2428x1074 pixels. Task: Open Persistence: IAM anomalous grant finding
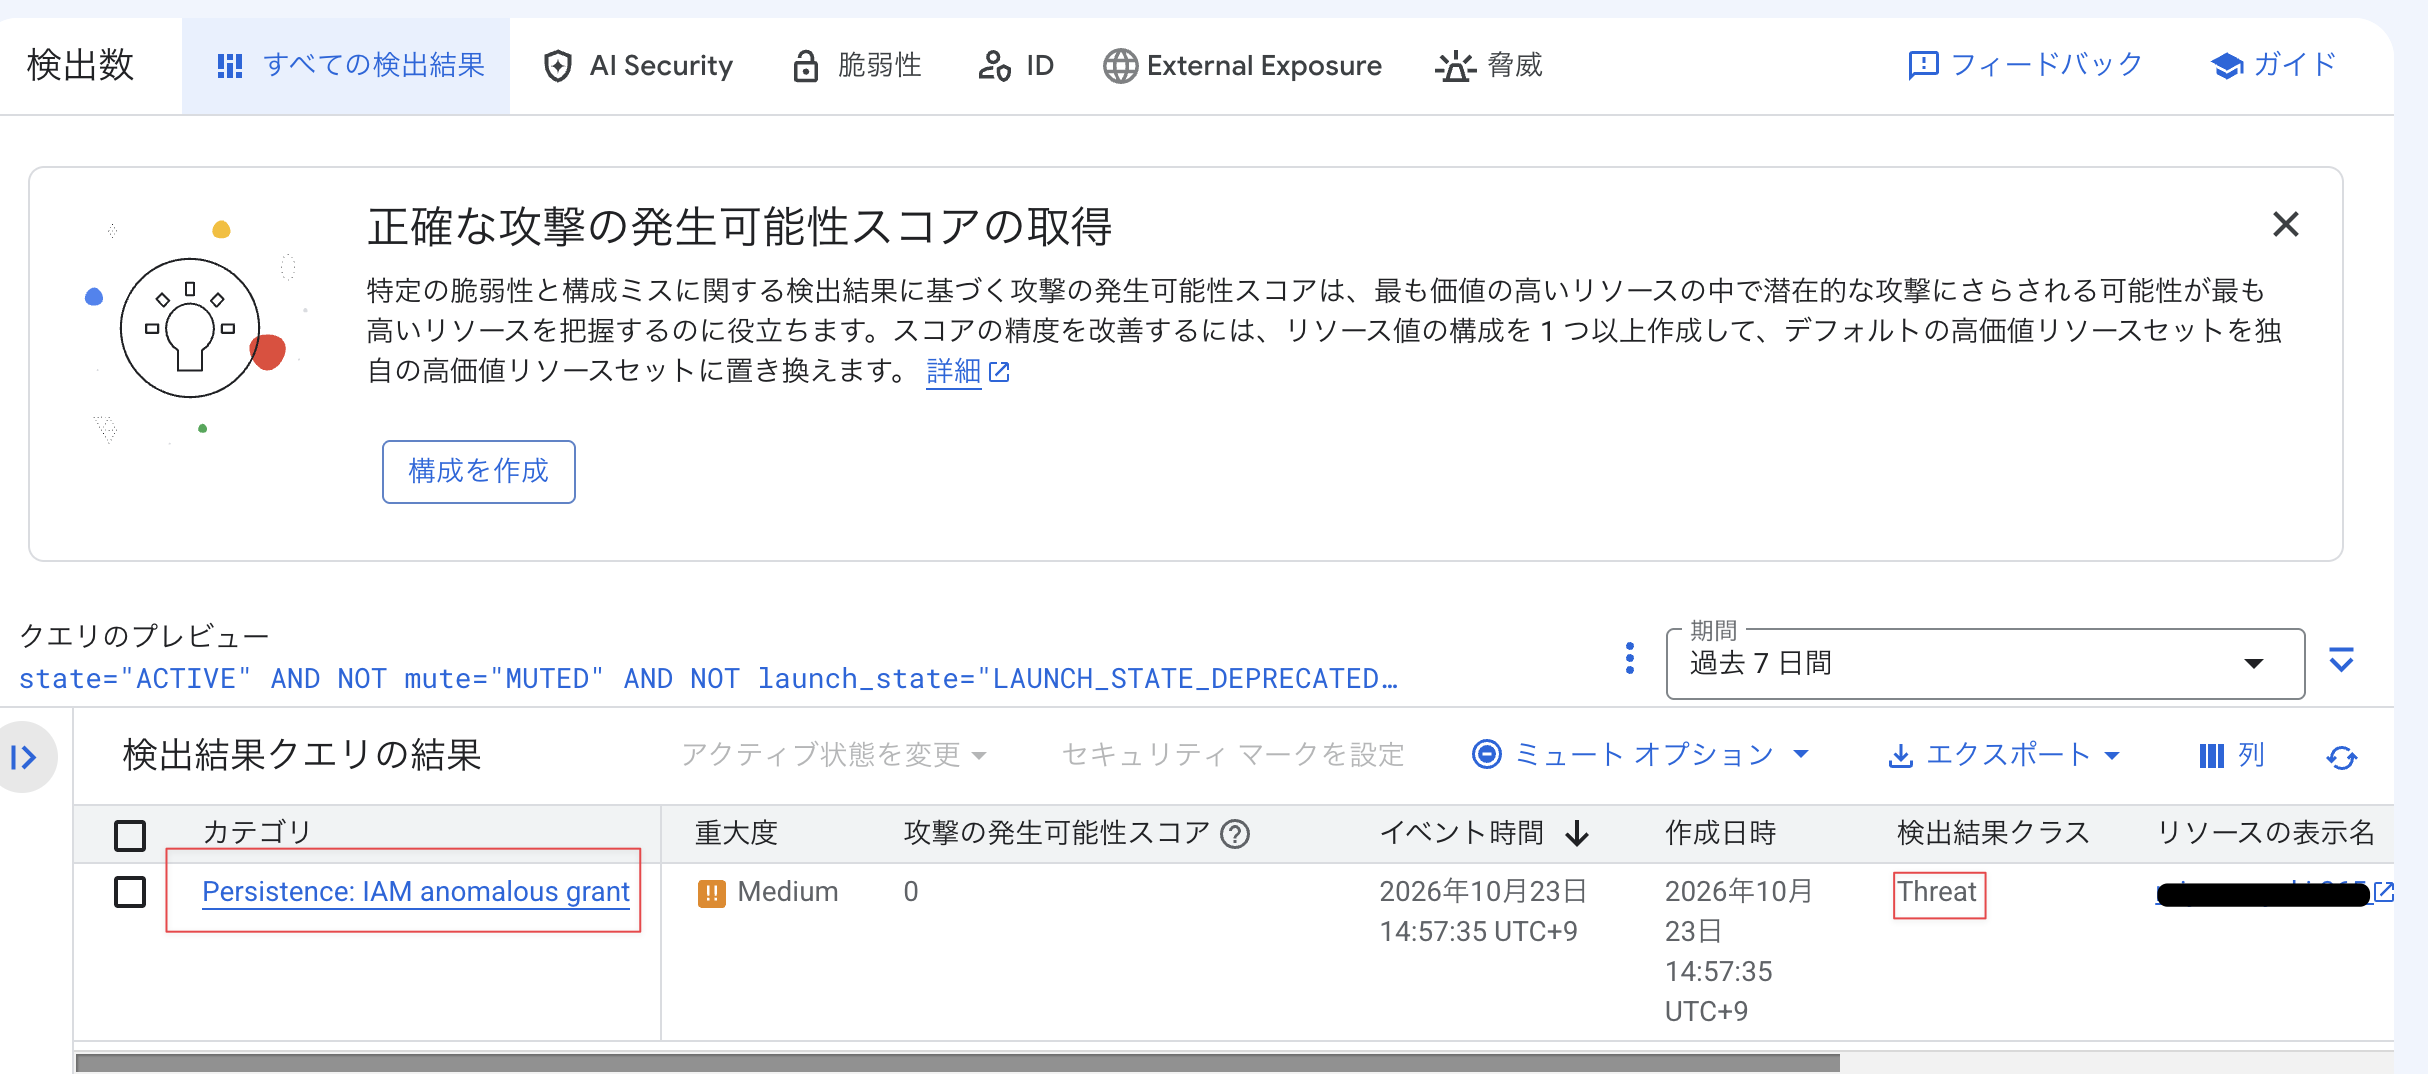(x=415, y=891)
